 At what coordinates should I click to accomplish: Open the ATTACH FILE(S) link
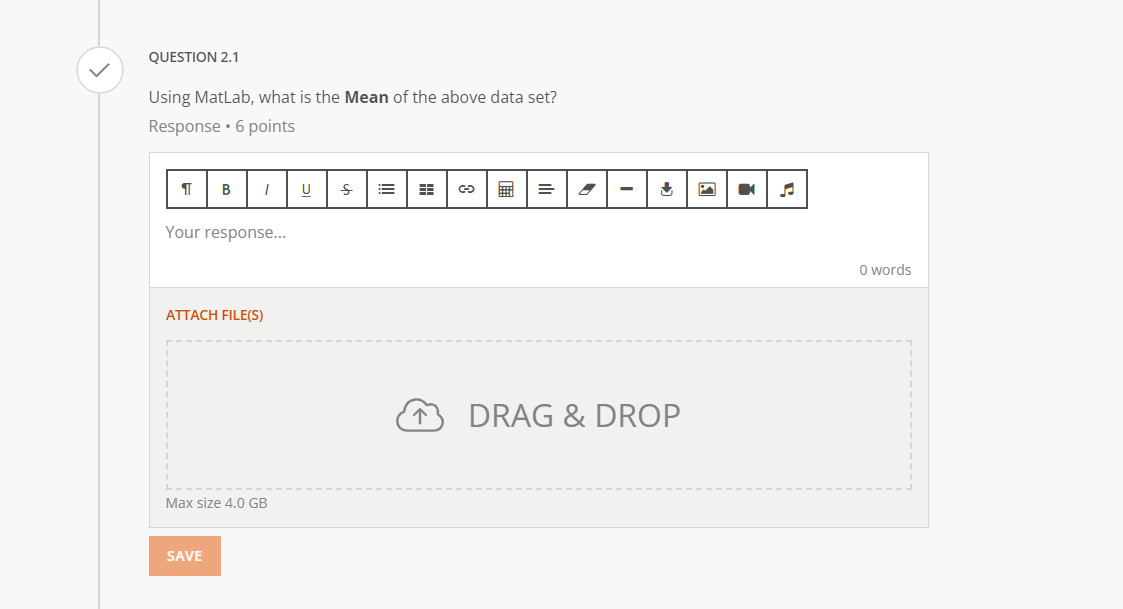214,314
